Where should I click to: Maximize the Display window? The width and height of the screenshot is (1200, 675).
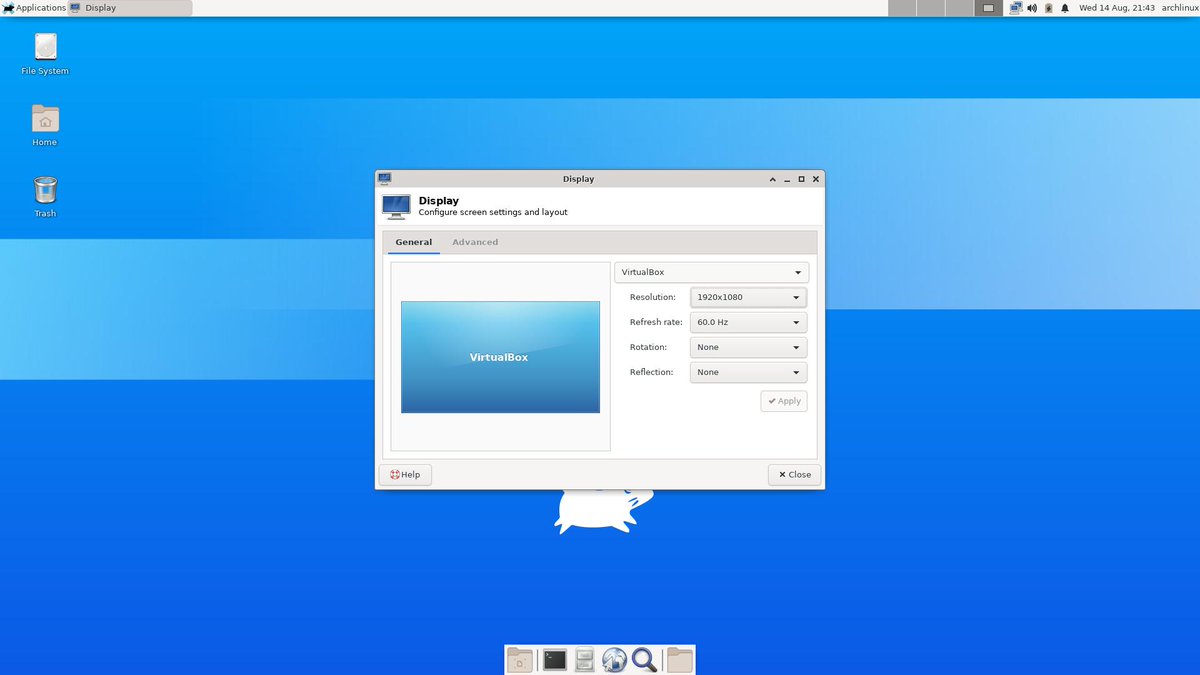pyautogui.click(x=801, y=179)
